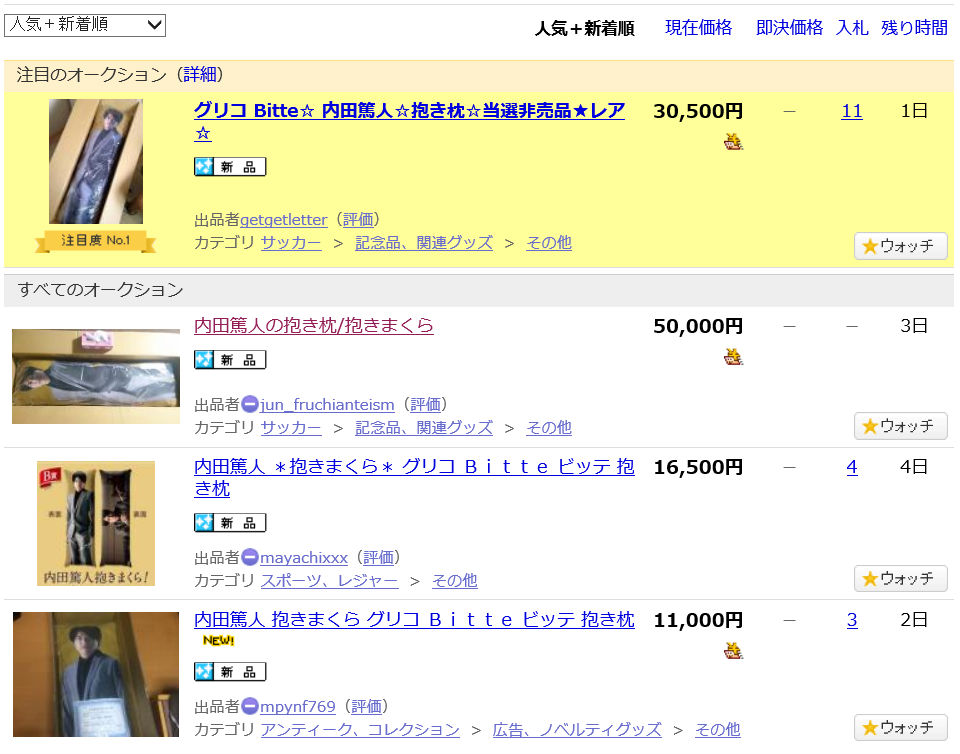Add the 50,000円 listing to watch list

tap(900, 426)
